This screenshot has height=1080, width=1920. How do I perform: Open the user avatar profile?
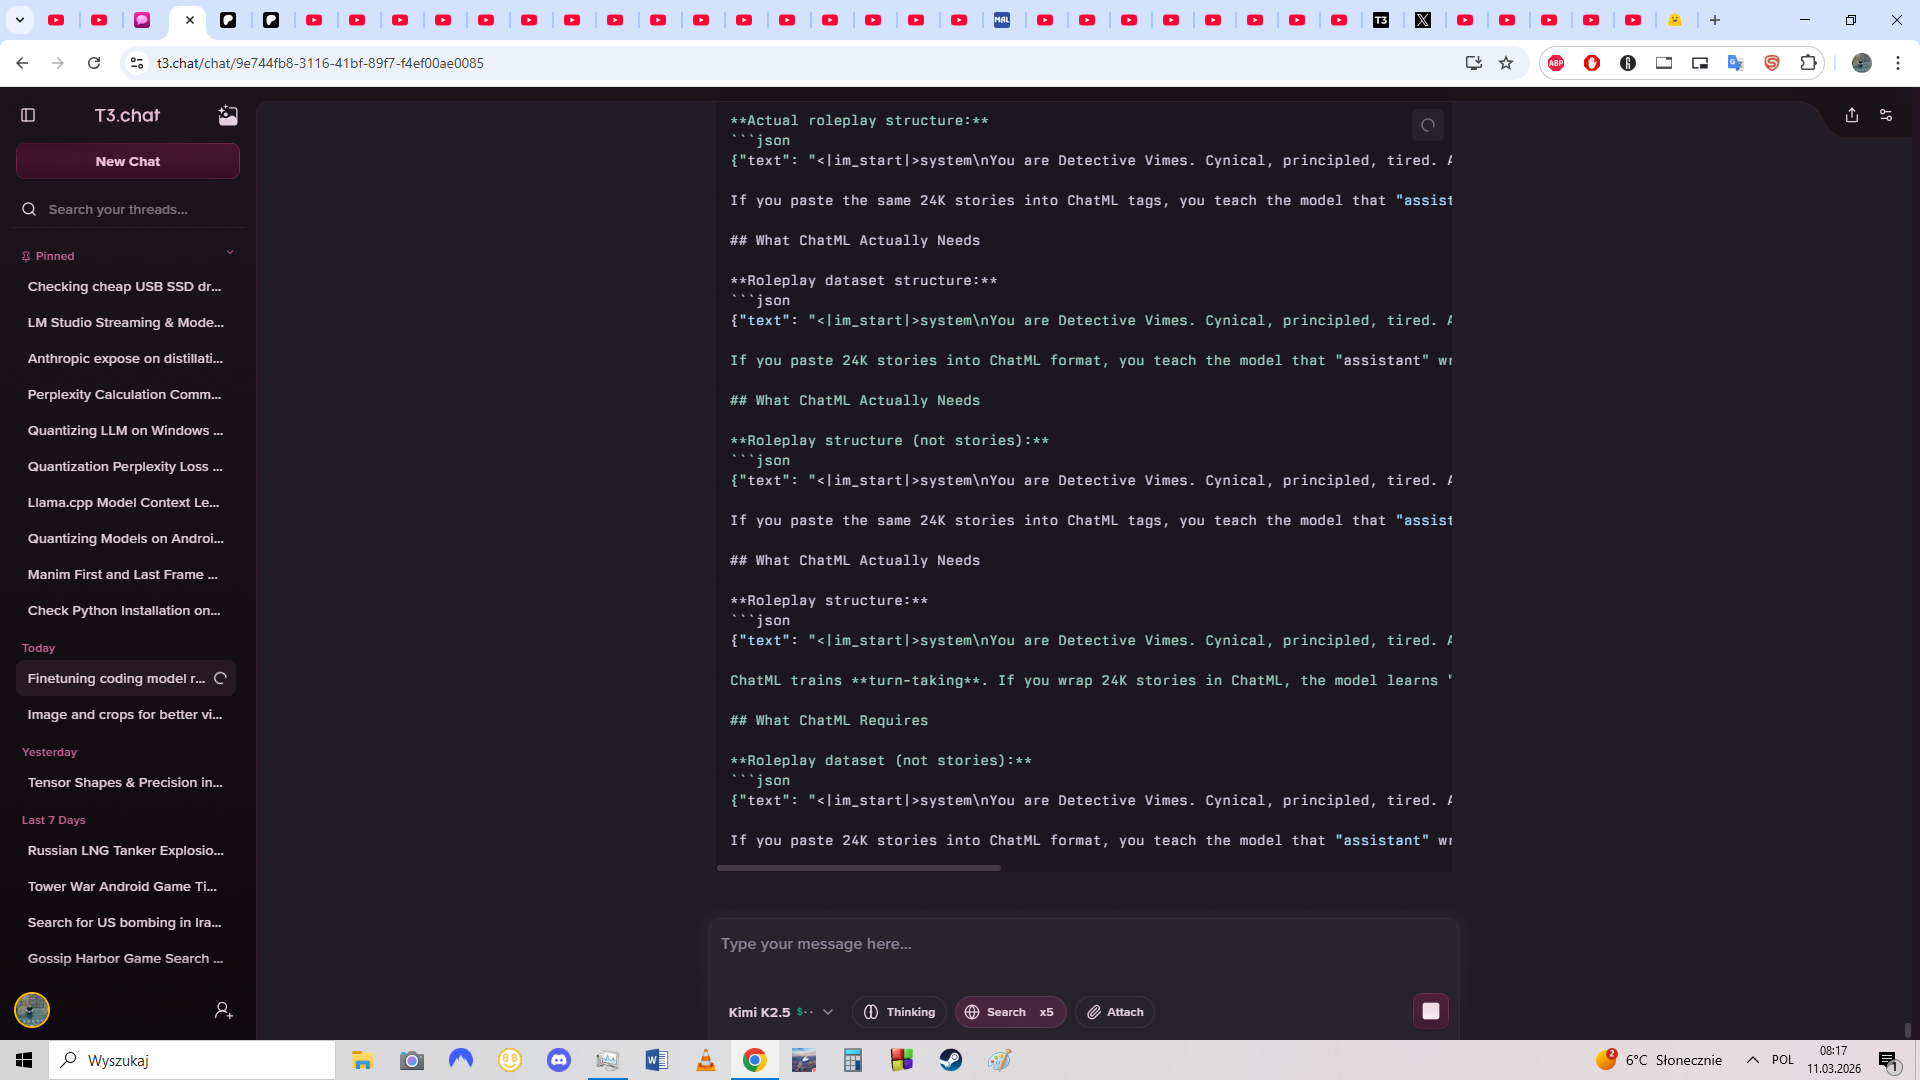coord(32,1010)
